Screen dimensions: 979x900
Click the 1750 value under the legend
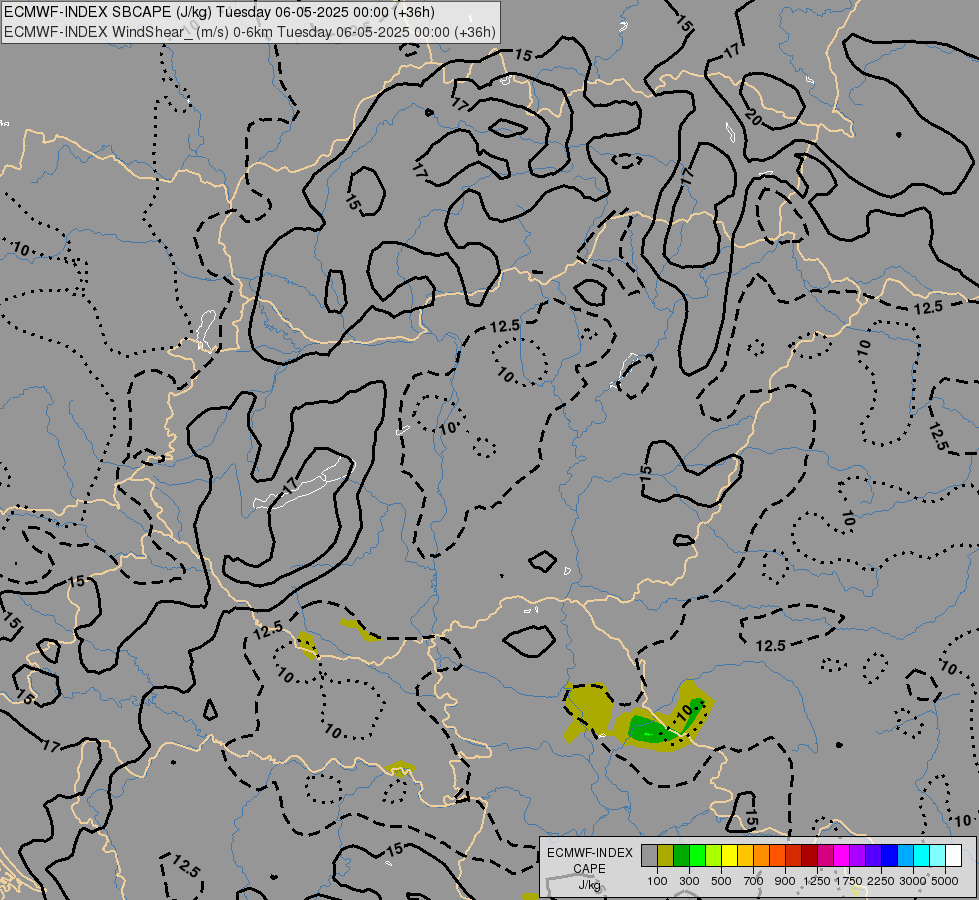(849, 881)
